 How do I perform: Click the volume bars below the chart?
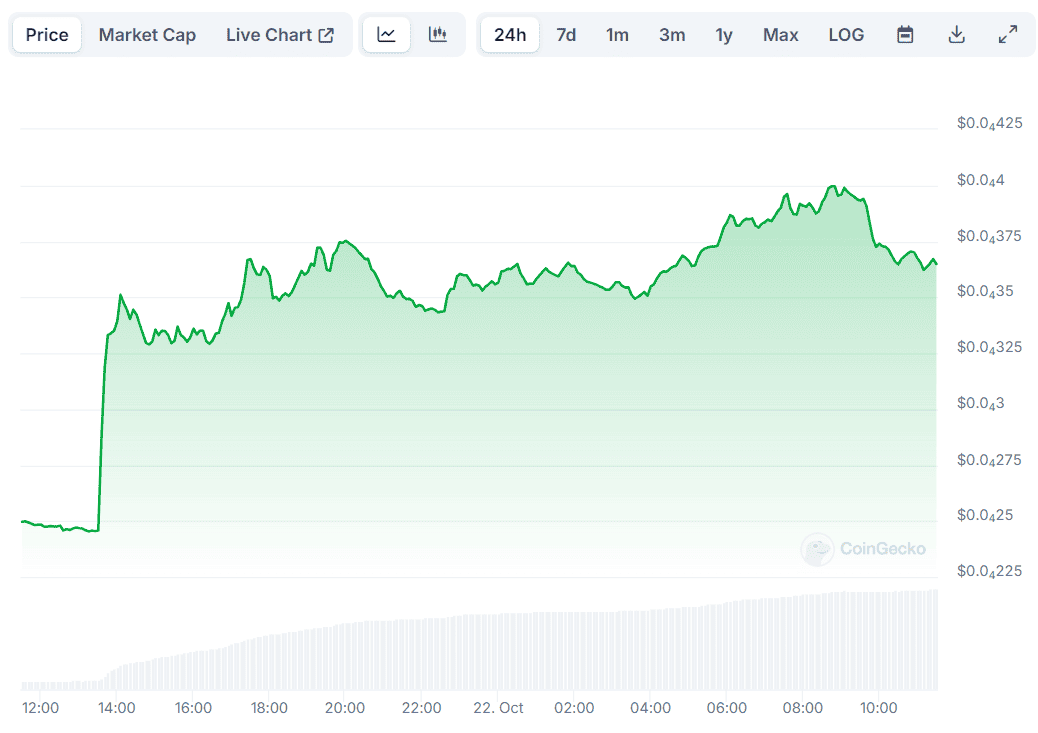click(500, 650)
